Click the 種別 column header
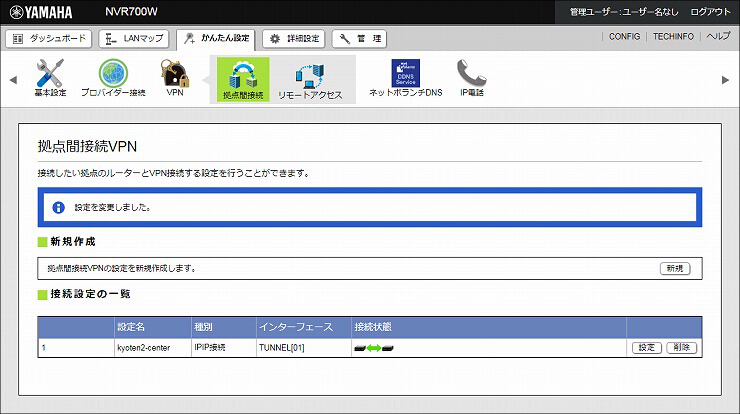This screenshot has width=740, height=414. click(x=224, y=327)
